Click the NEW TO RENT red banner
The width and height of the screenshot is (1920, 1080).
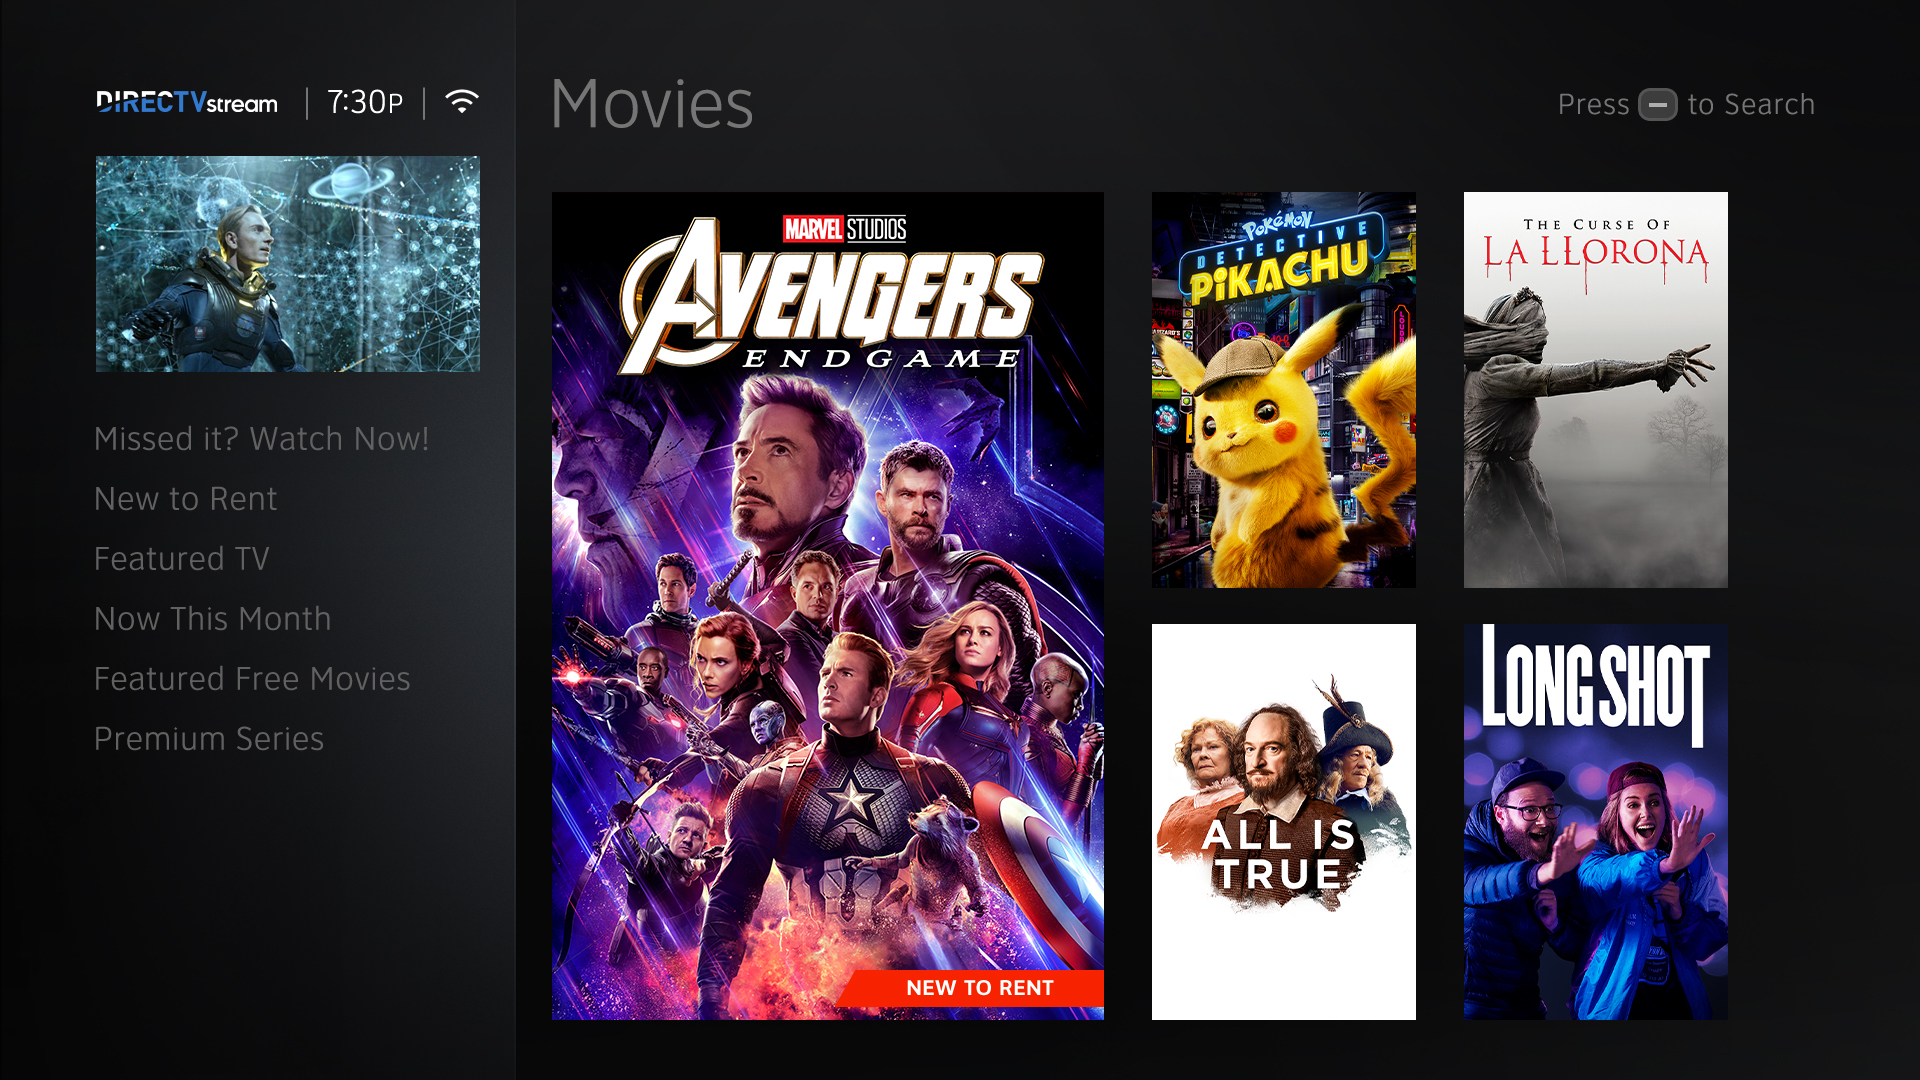972,988
